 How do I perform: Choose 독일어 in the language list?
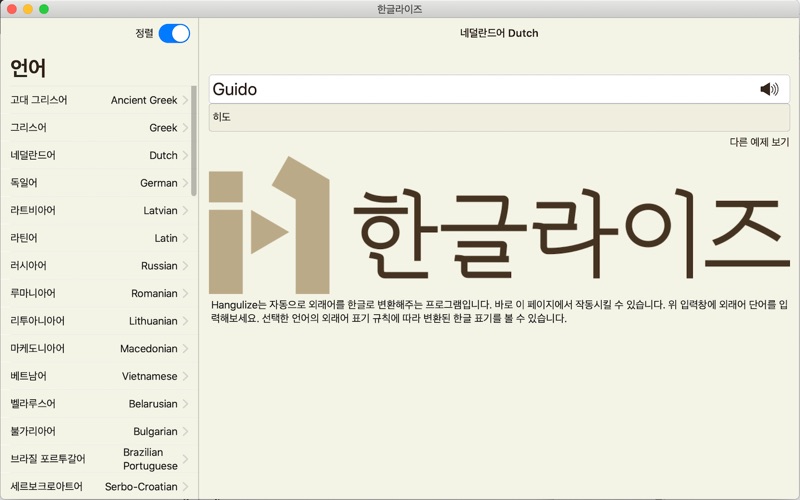click(x=24, y=183)
